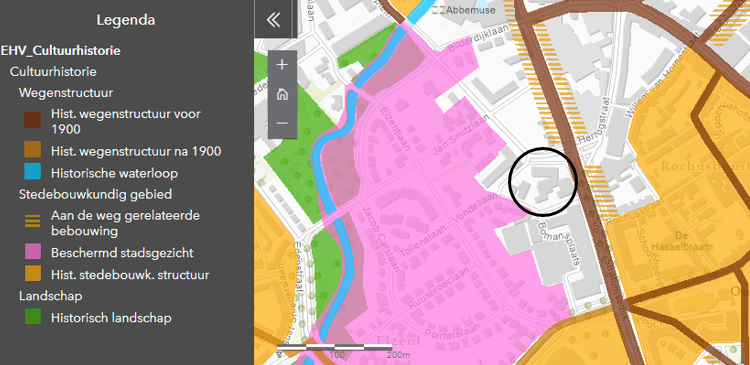This screenshot has width=750, height=365.
Task: Select the Stedebouwkundig gebied group label
Action: tap(96, 194)
